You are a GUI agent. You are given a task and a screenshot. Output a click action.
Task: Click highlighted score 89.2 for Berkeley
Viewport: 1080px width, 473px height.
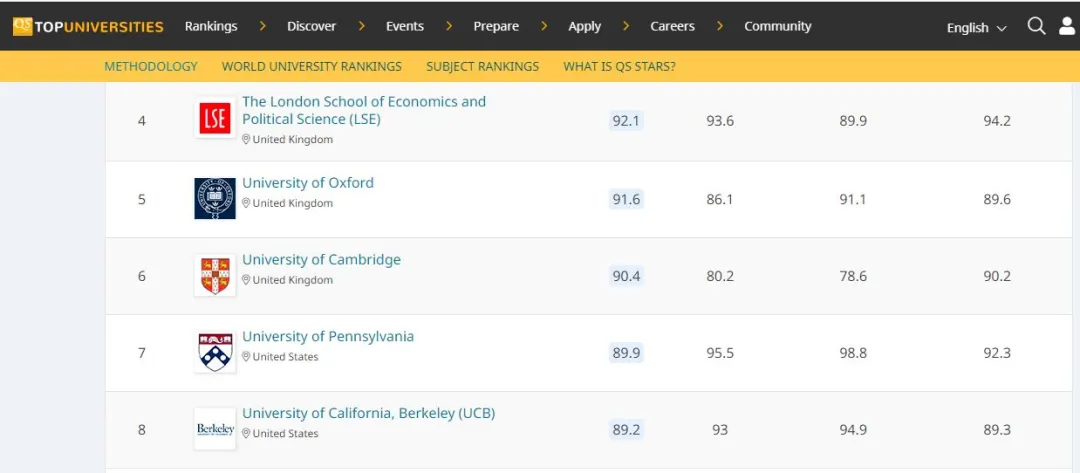tap(626, 430)
